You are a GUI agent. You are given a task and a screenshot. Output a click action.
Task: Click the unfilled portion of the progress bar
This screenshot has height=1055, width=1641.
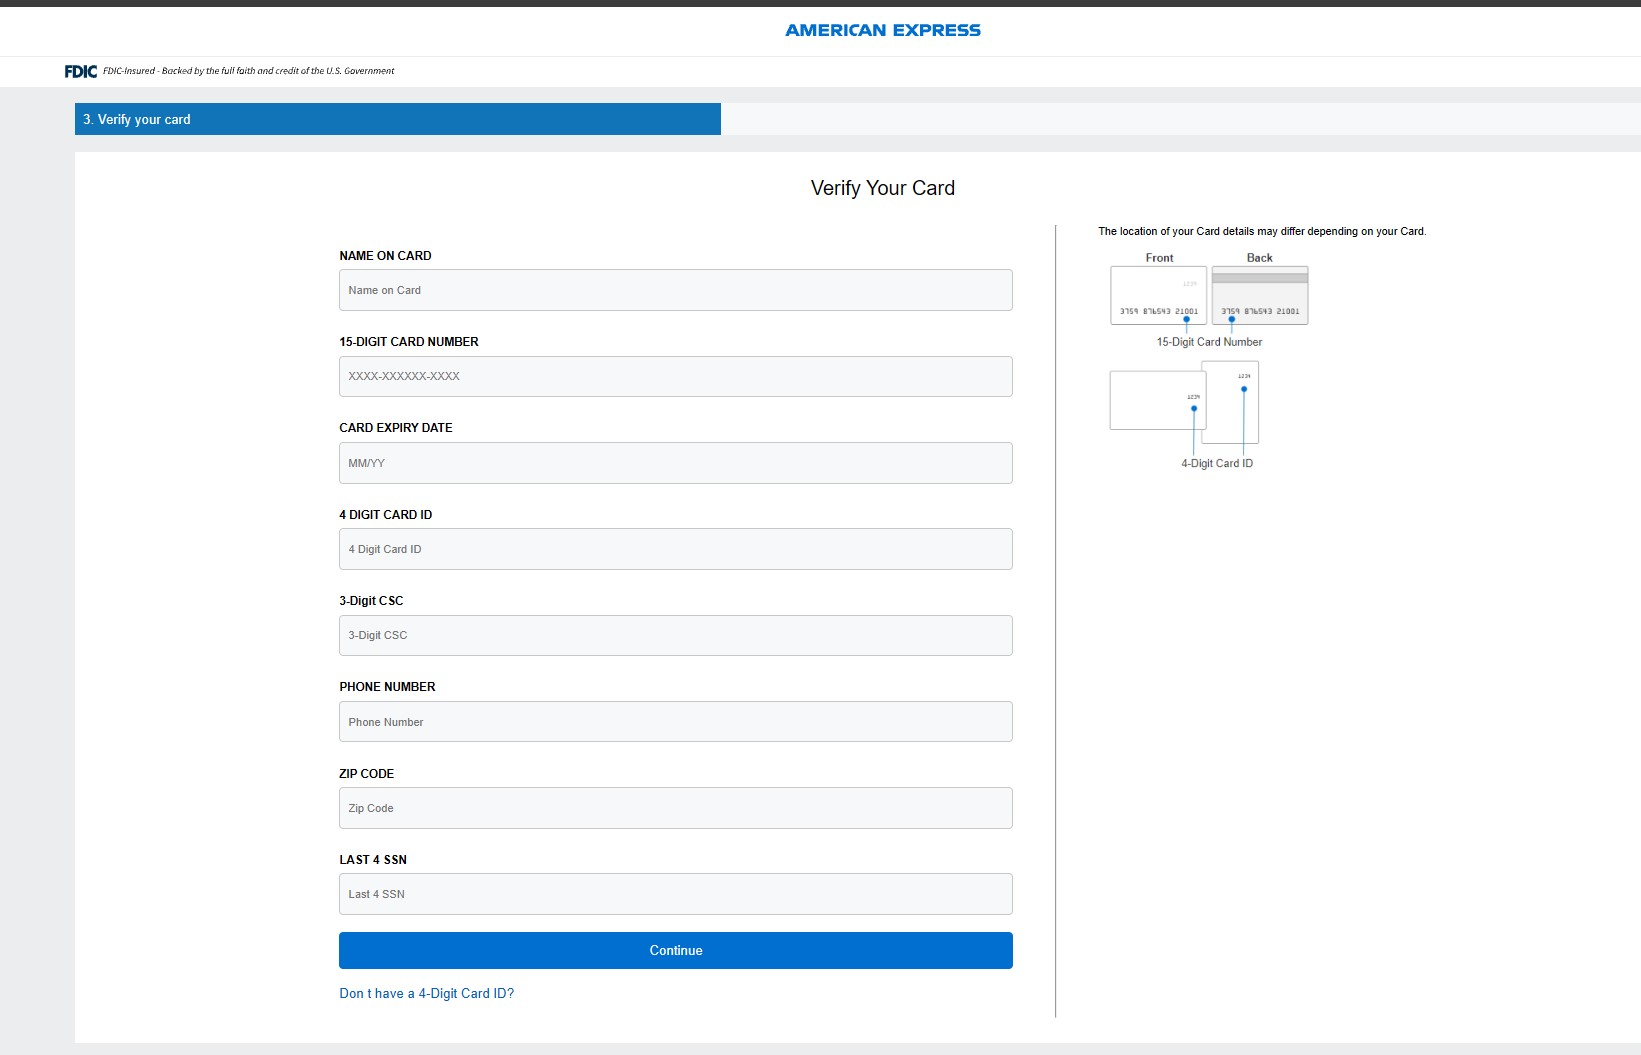click(x=1180, y=119)
